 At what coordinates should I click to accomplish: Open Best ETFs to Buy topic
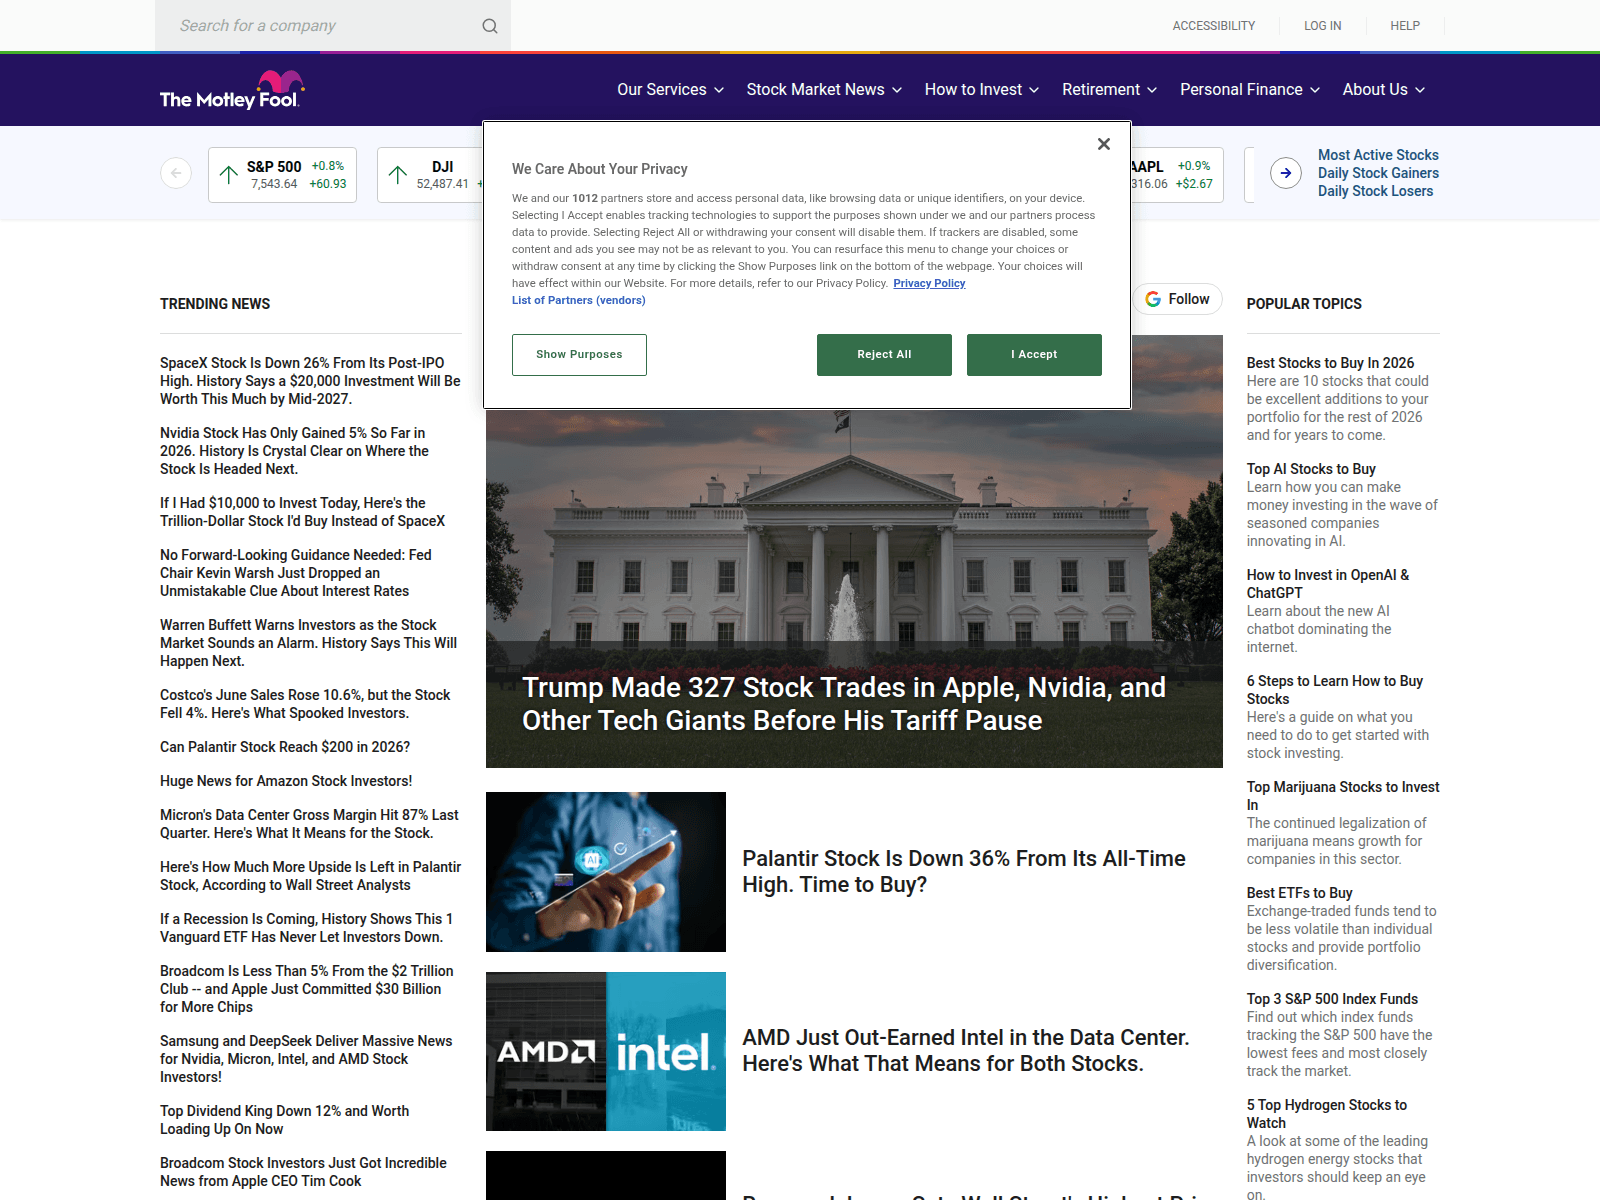[1299, 893]
